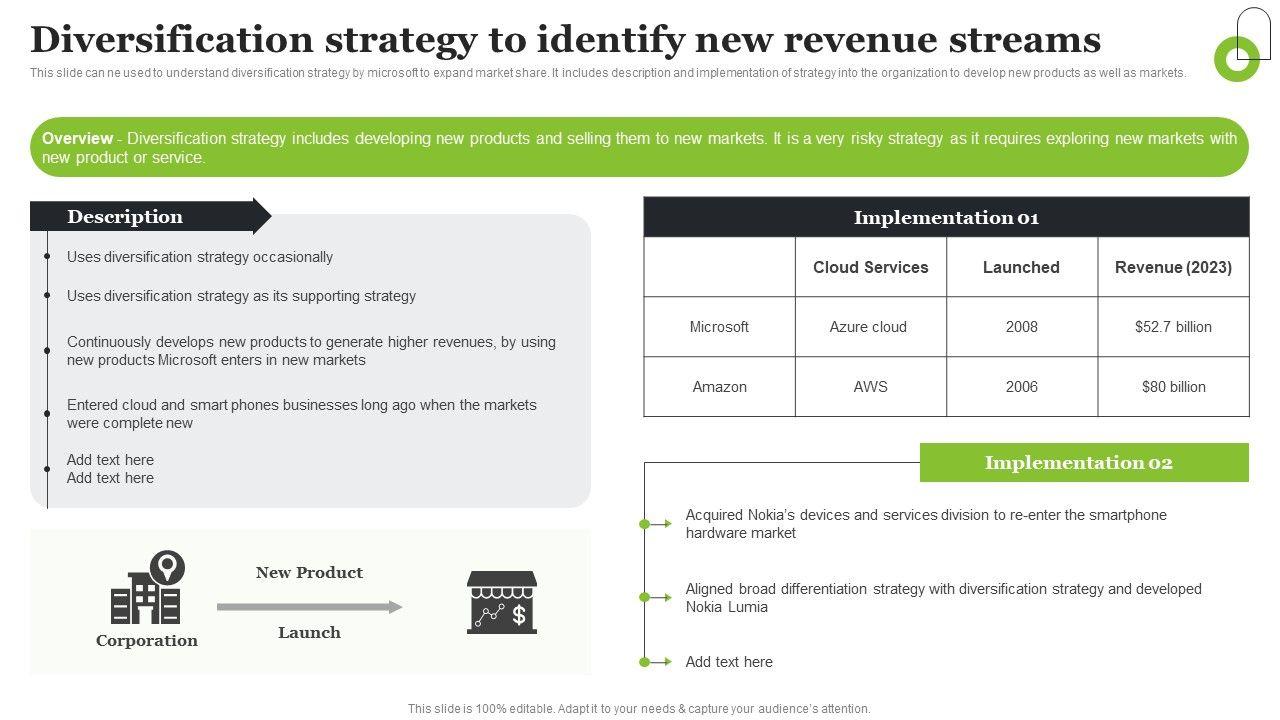Click the green ring logo in the slide corner

click(x=1237, y=59)
